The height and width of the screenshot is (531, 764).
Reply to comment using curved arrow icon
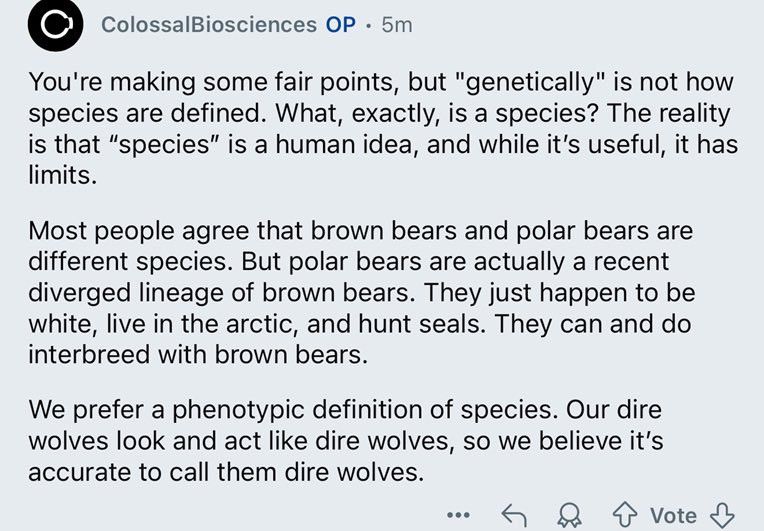514,515
